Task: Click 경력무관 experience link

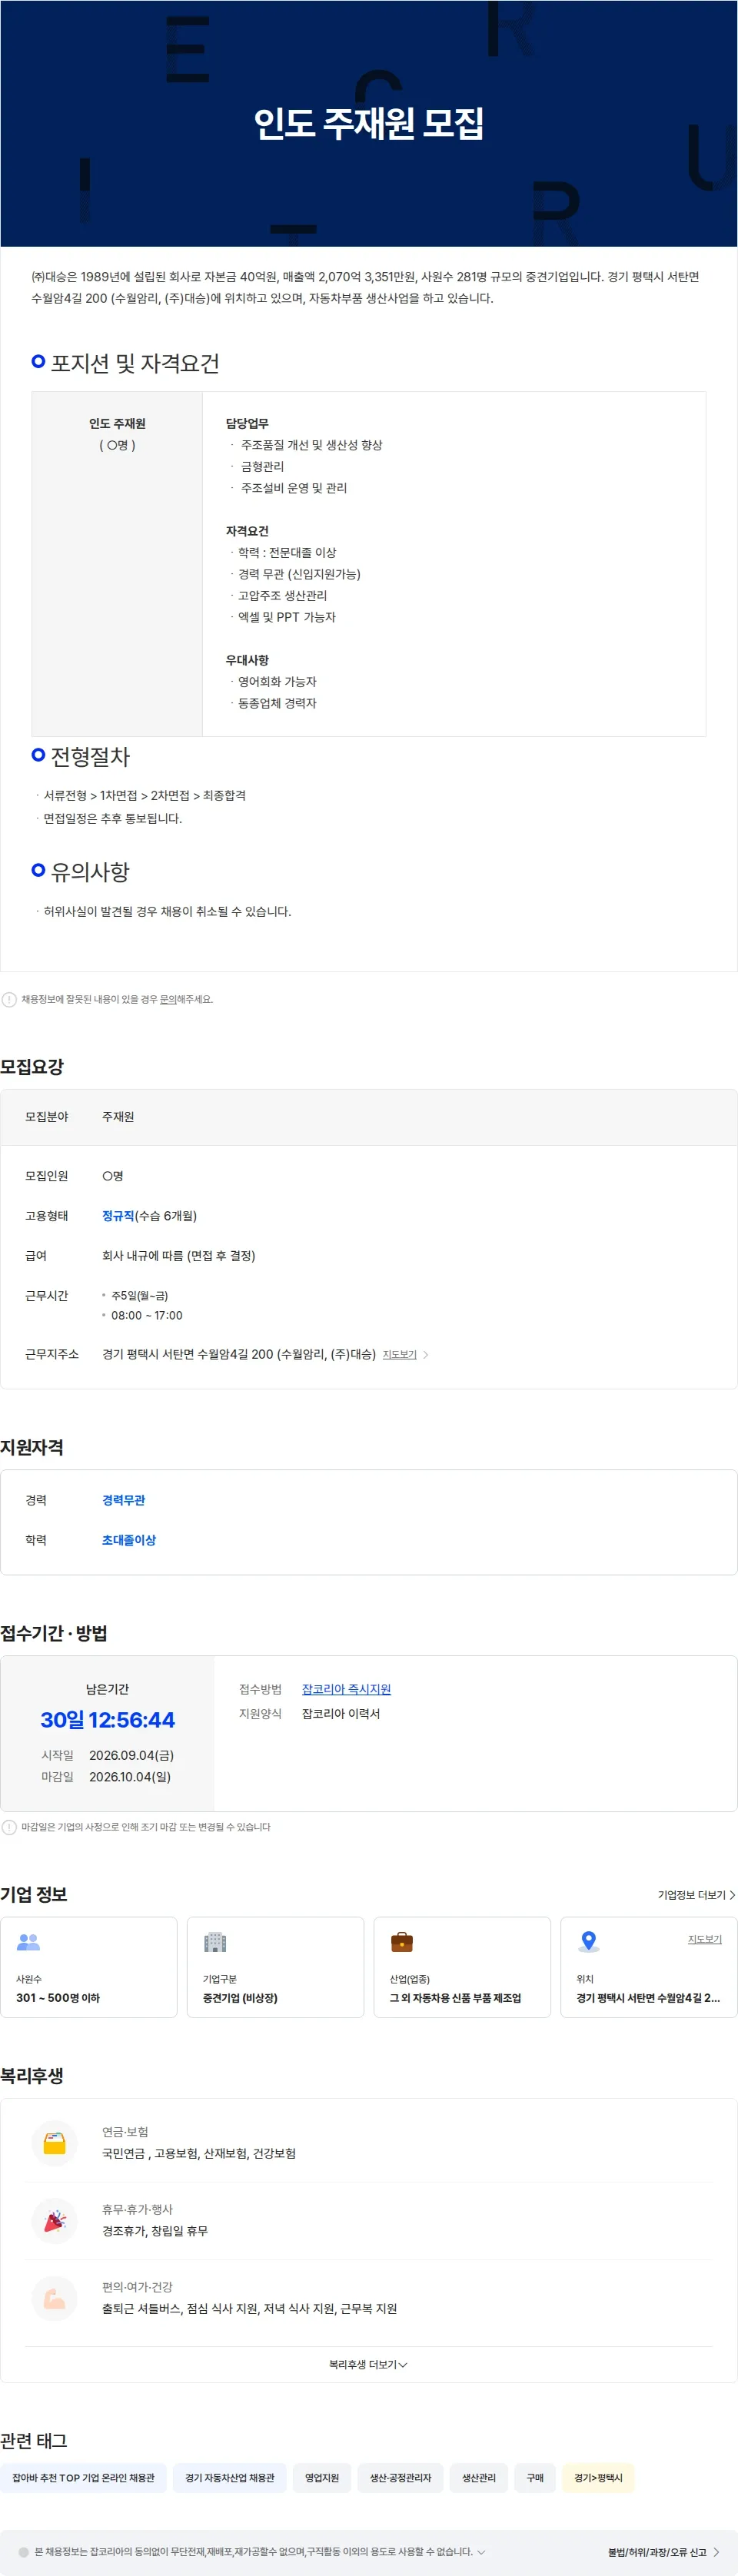Action: tap(123, 1500)
